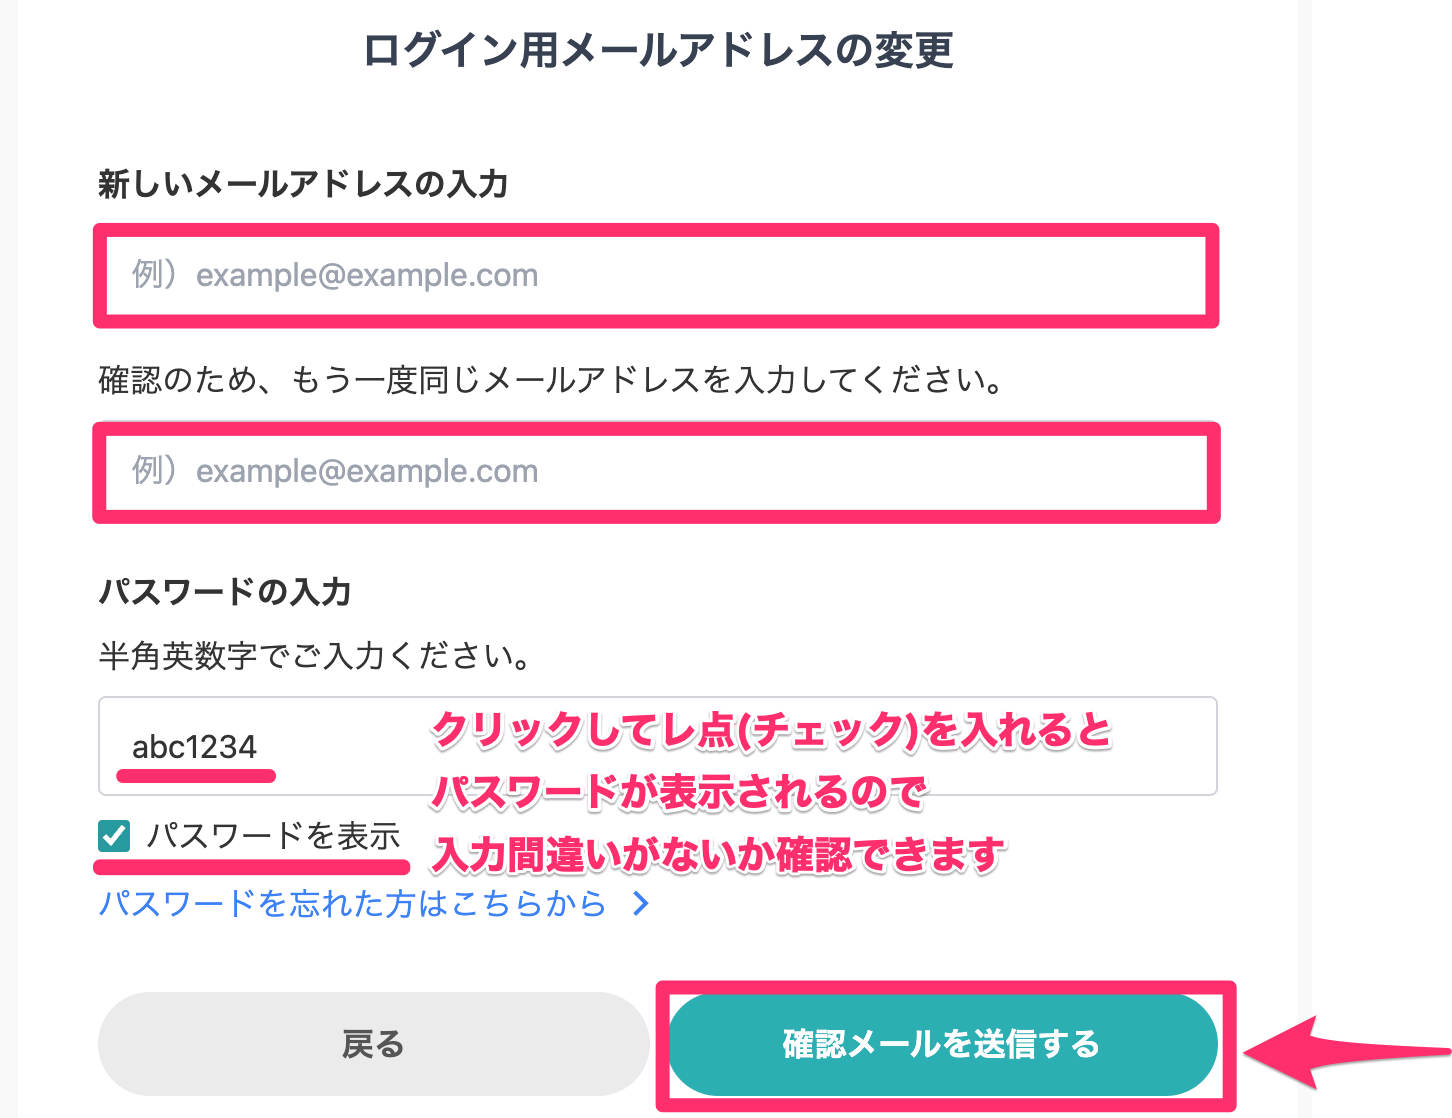Click the pink パスワードが表示されるので annotation line
The height and width of the screenshot is (1118, 1452).
tap(679, 792)
